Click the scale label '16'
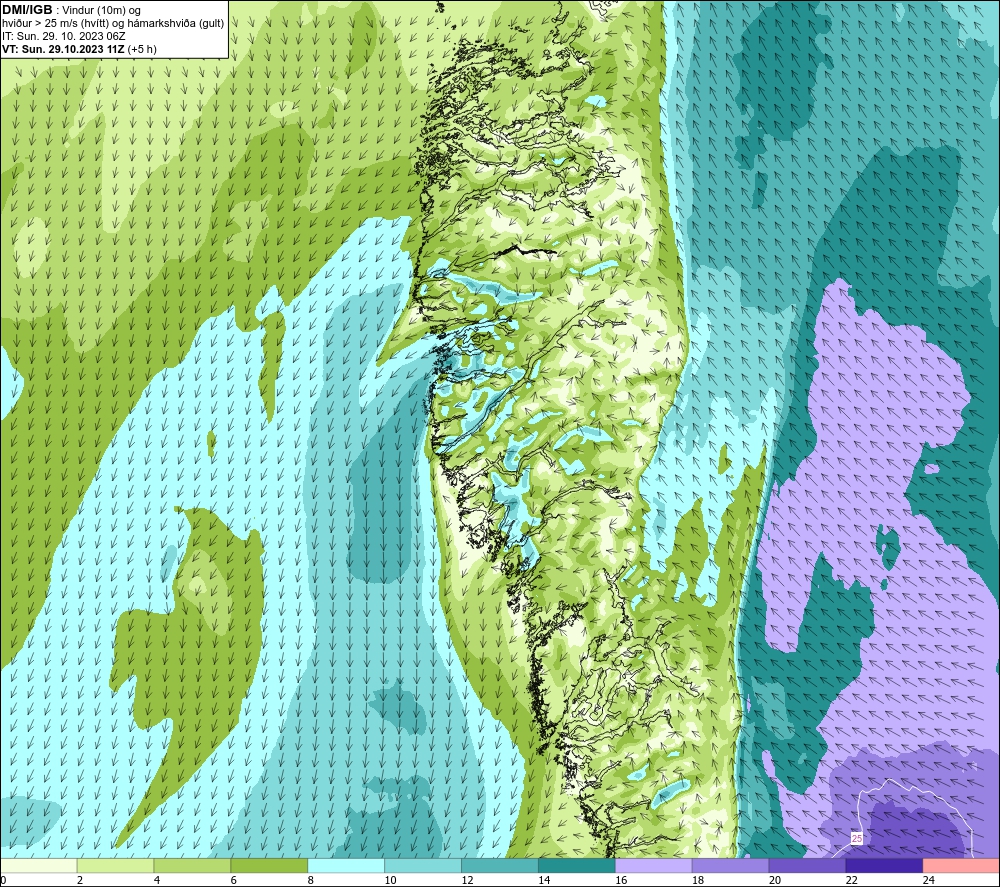Viewport: 1000px width, 887px height. click(x=621, y=880)
